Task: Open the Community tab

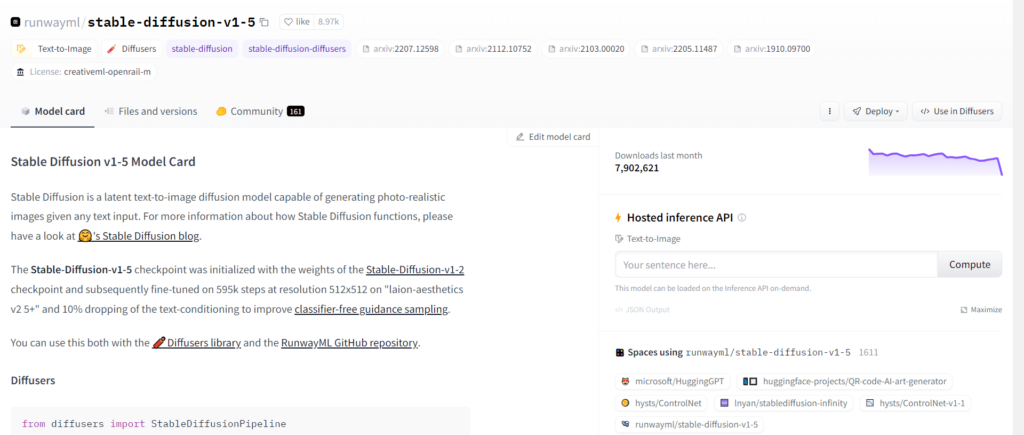Action: 260,111
